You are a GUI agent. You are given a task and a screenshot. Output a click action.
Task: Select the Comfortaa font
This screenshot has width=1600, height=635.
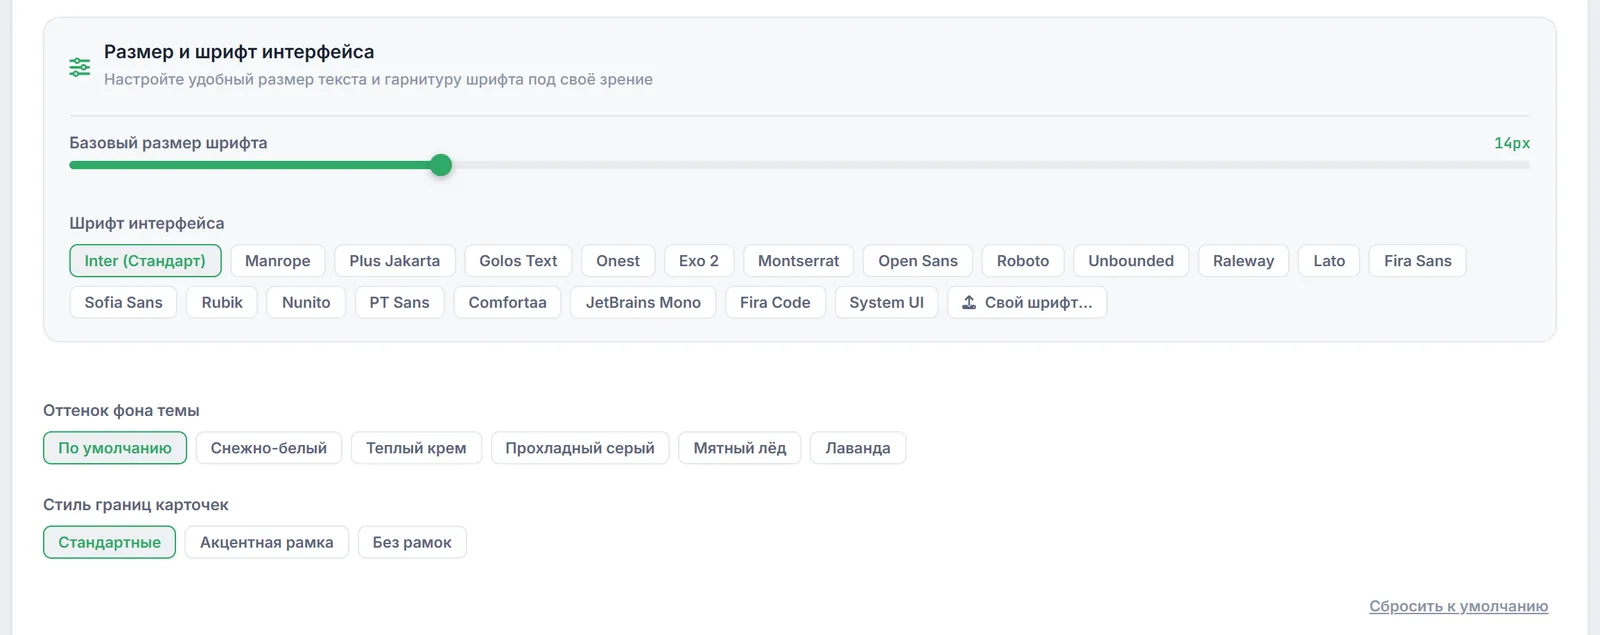pos(508,302)
